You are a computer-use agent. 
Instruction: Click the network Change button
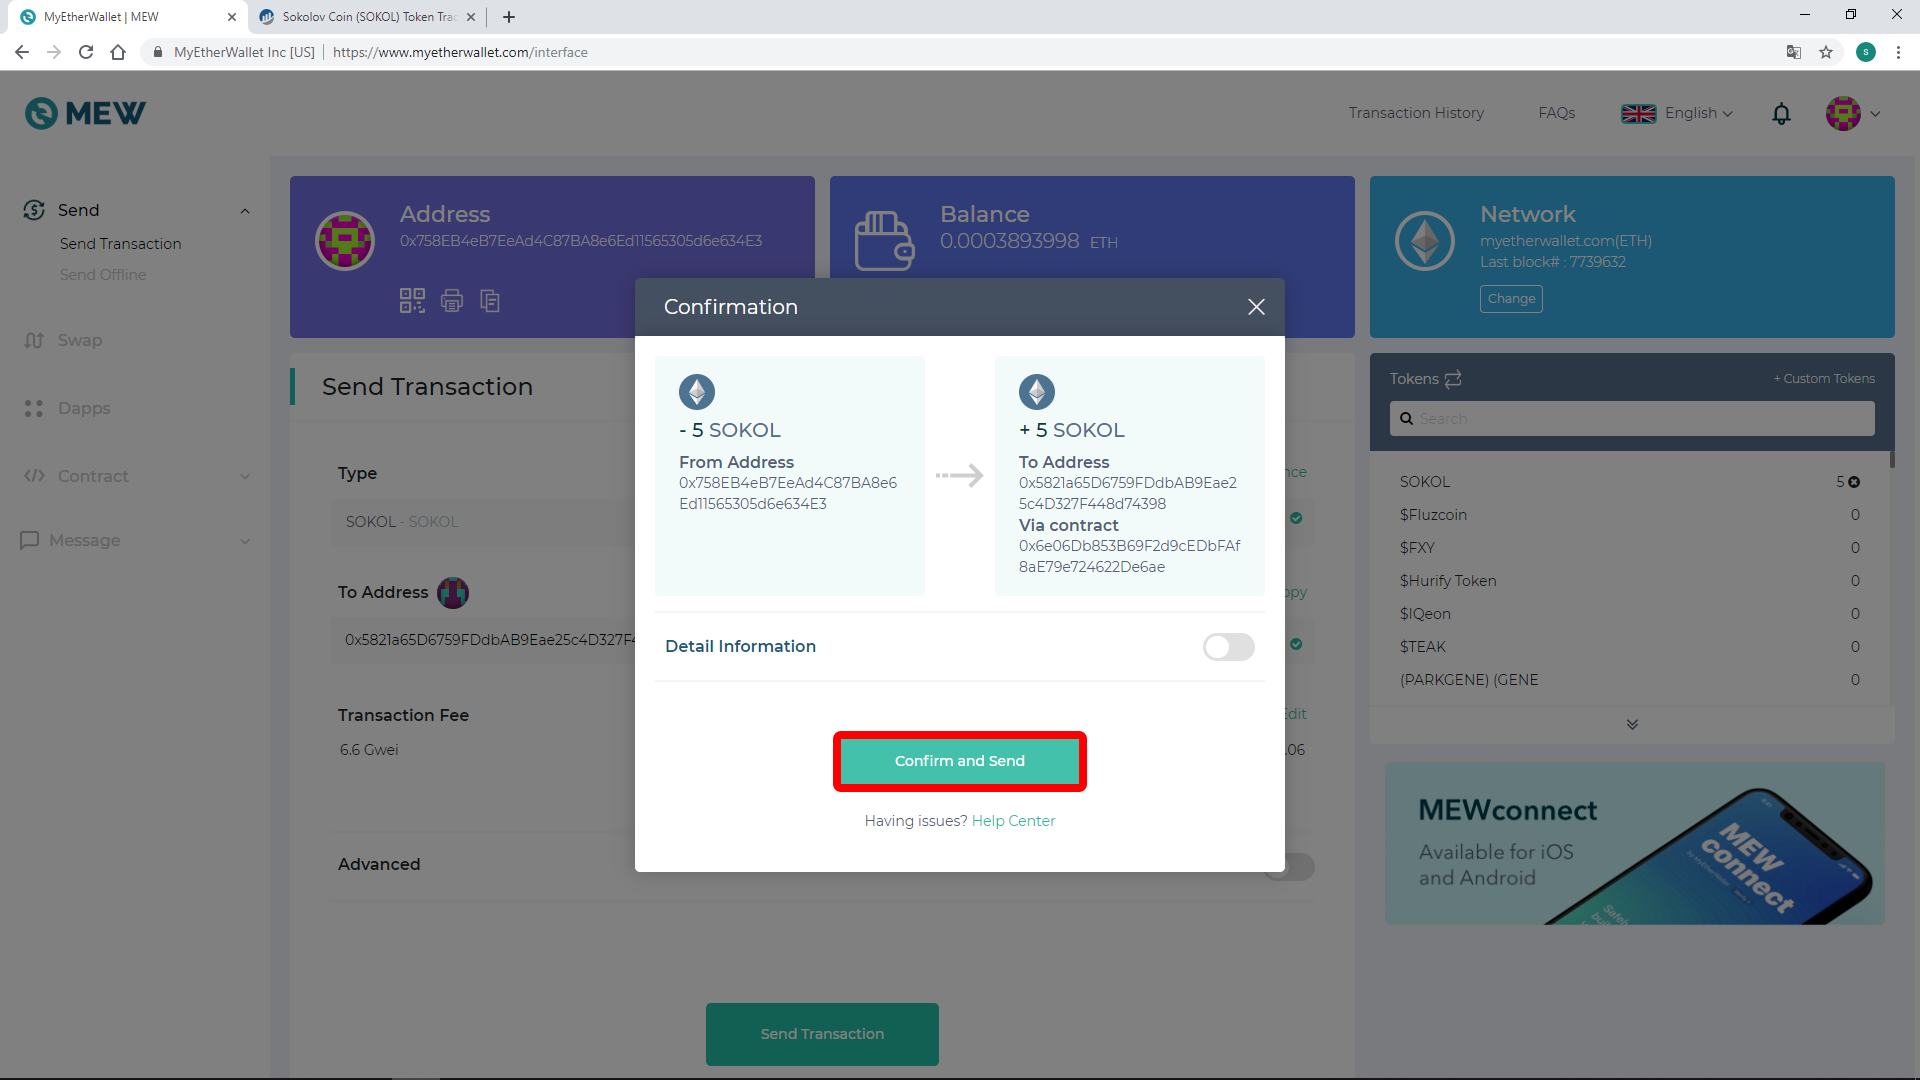pyautogui.click(x=1511, y=299)
